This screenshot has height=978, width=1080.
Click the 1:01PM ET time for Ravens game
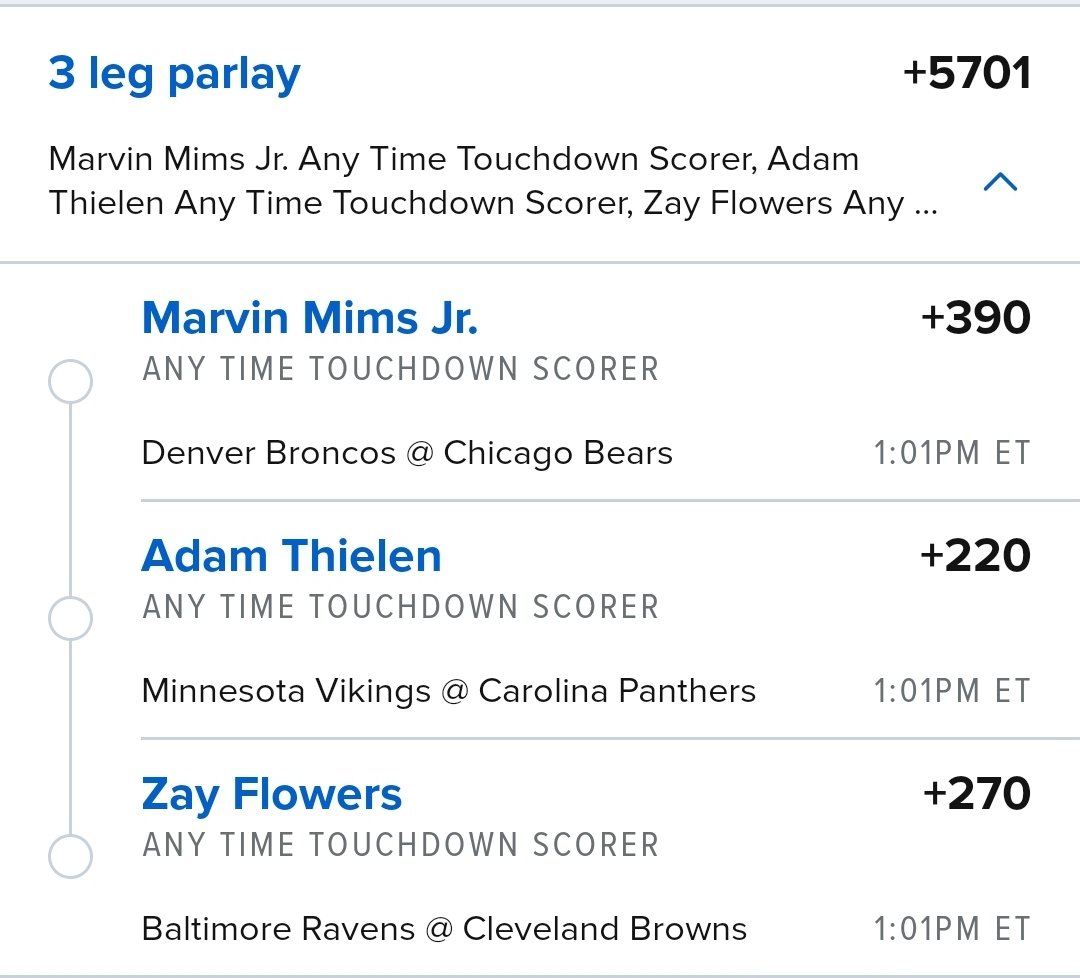[952, 928]
